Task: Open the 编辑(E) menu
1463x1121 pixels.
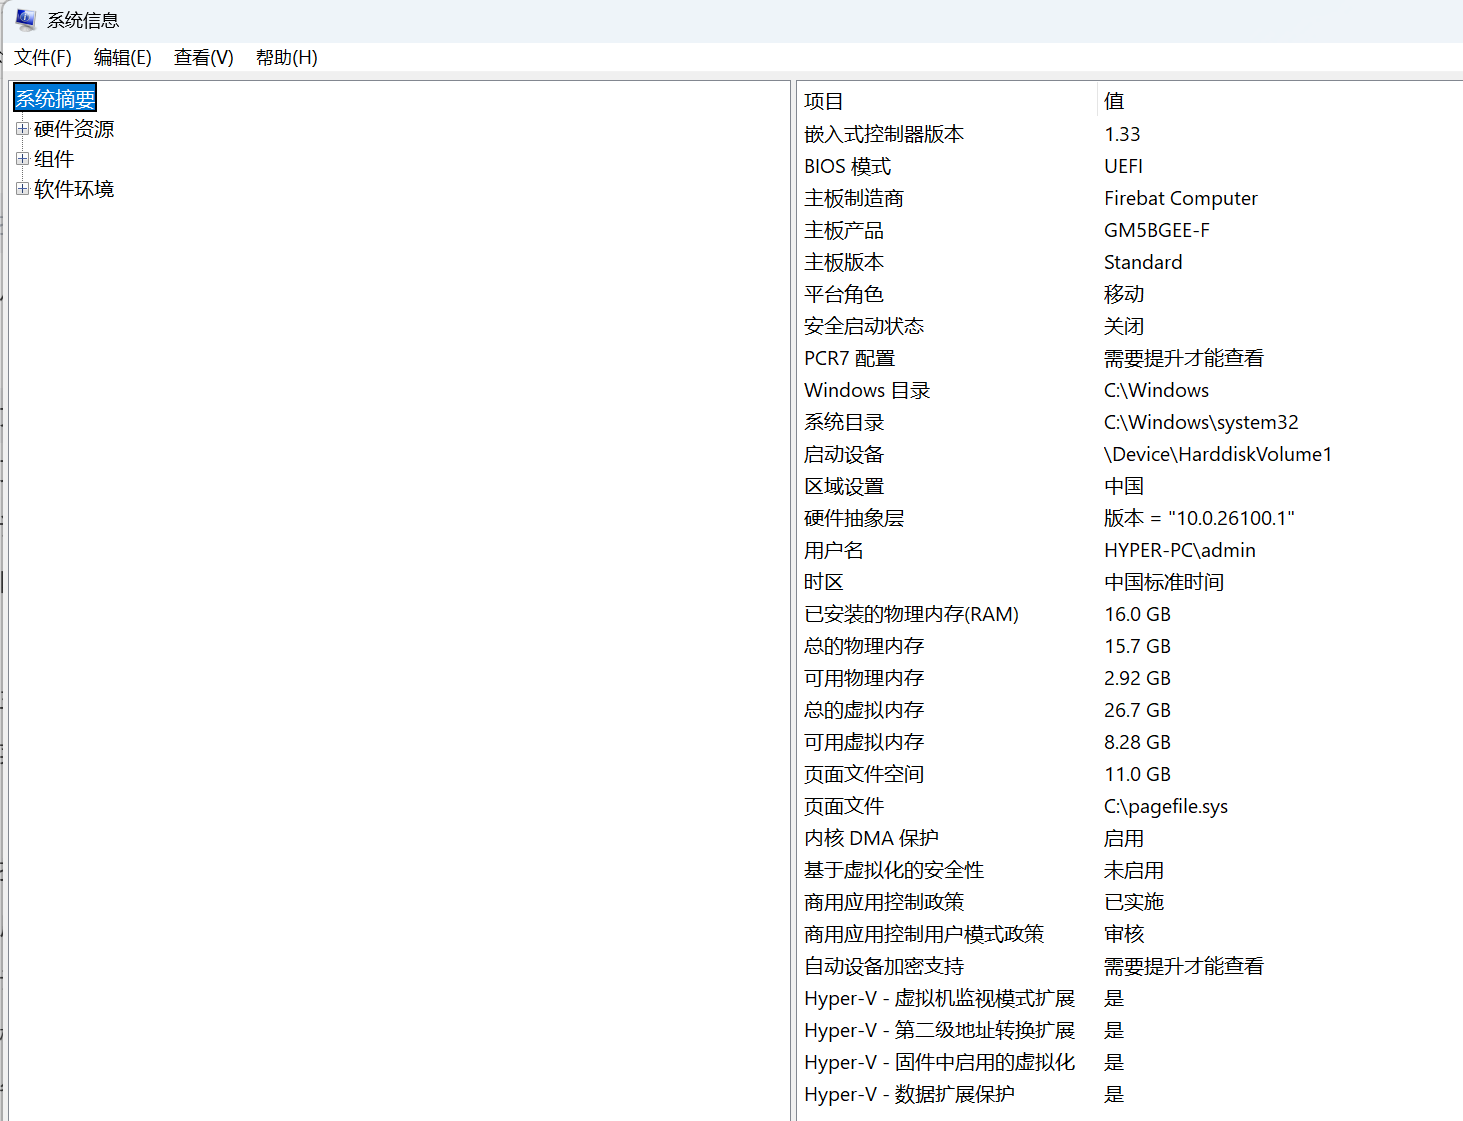Action: (x=122, y=57)
